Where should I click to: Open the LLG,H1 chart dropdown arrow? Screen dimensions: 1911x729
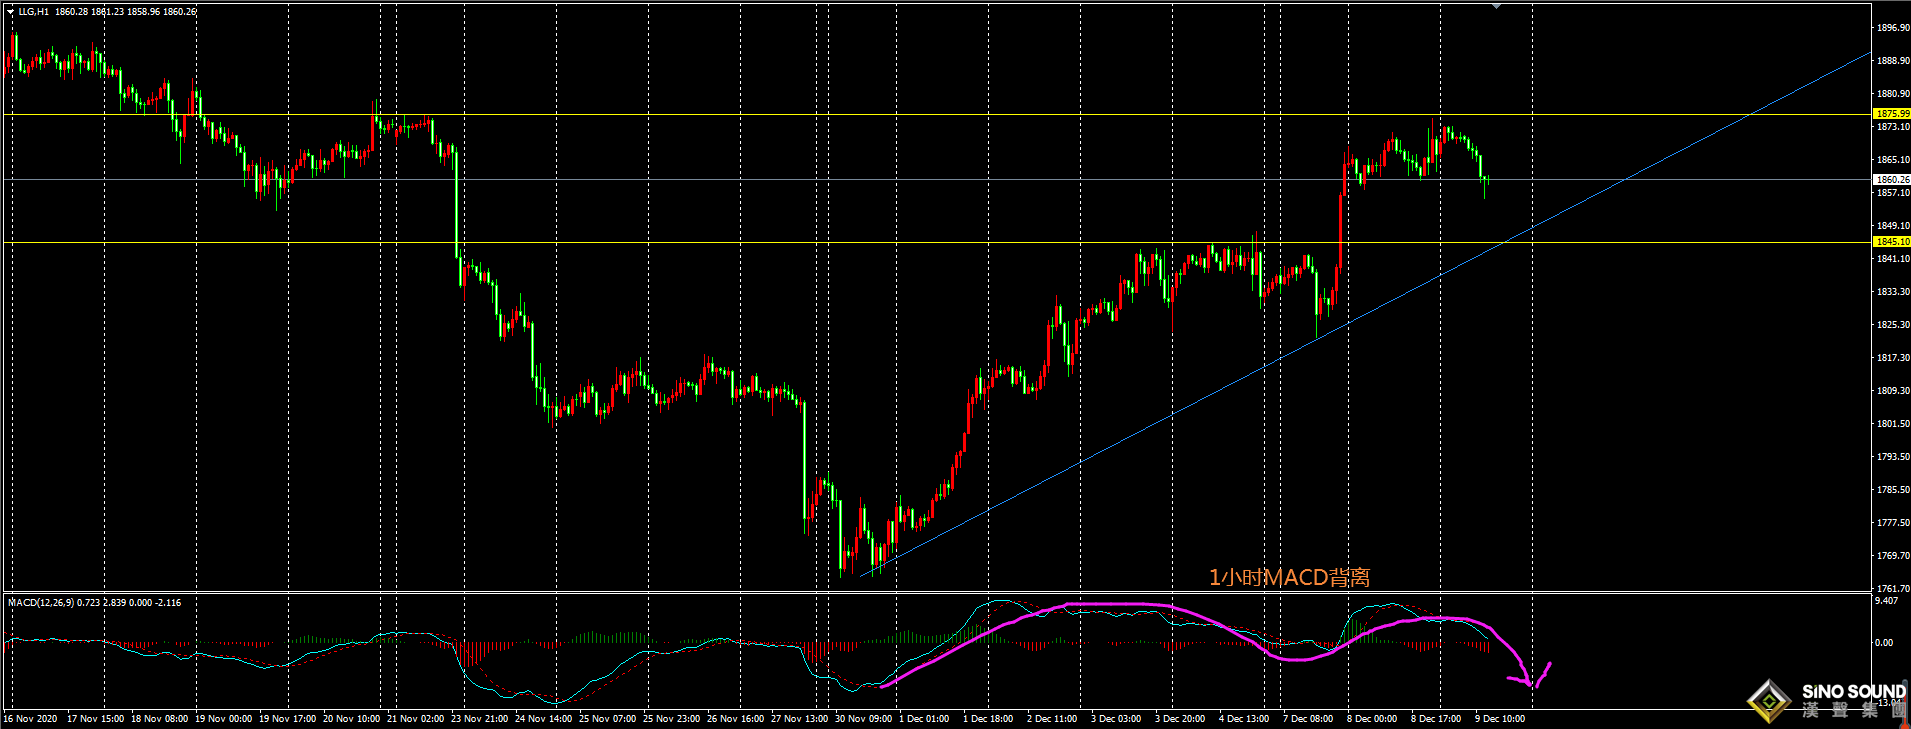pos(10,12)
